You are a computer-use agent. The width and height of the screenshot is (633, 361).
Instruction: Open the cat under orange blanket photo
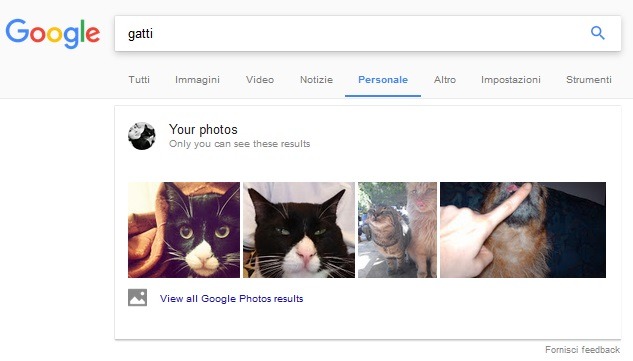tap(184, 230)
